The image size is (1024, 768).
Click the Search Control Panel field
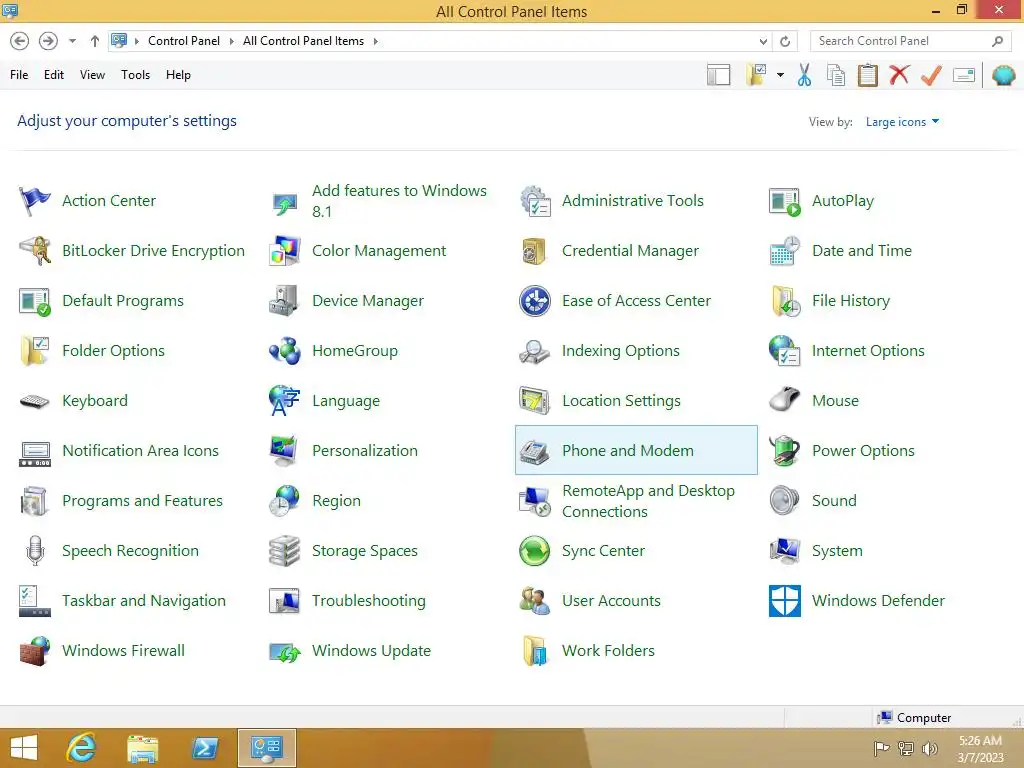tap(911, 41)
